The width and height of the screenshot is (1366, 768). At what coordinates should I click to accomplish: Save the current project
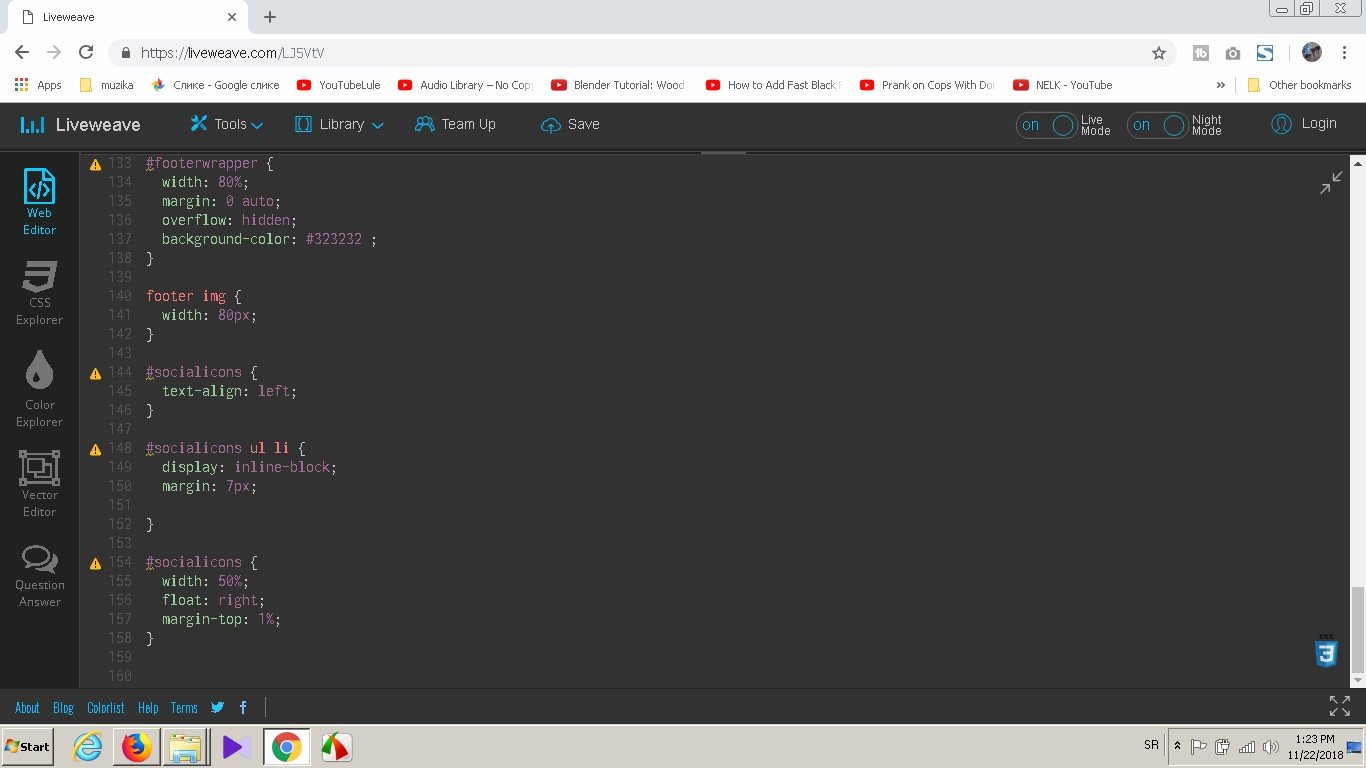click(569, 124)
